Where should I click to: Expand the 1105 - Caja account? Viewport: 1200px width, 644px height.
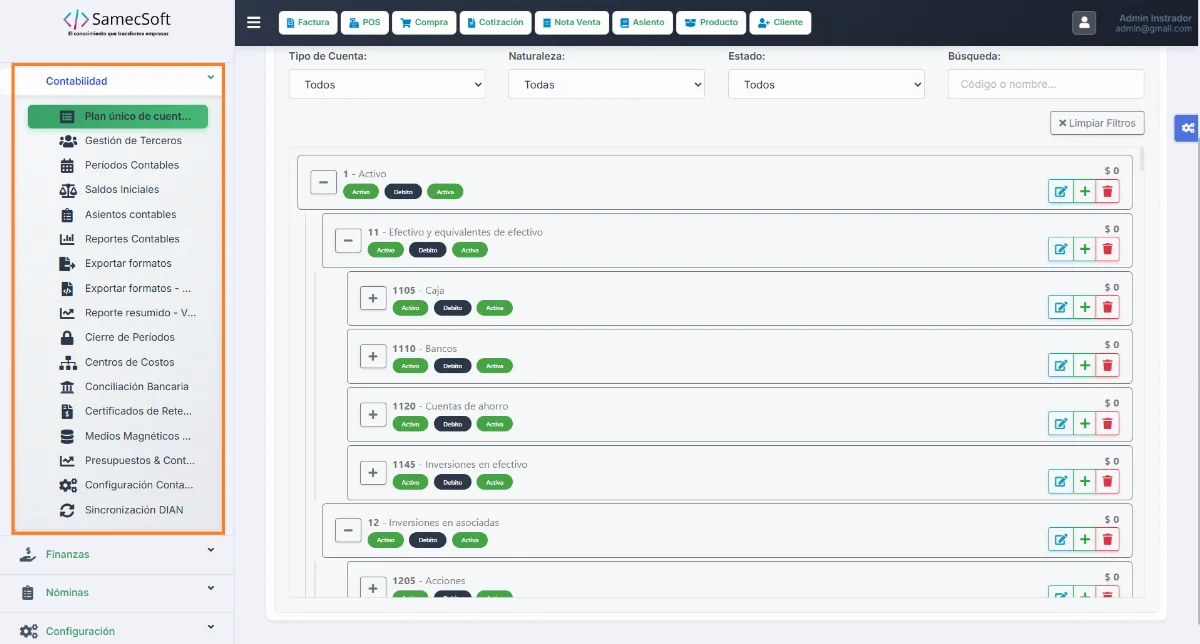373,298
